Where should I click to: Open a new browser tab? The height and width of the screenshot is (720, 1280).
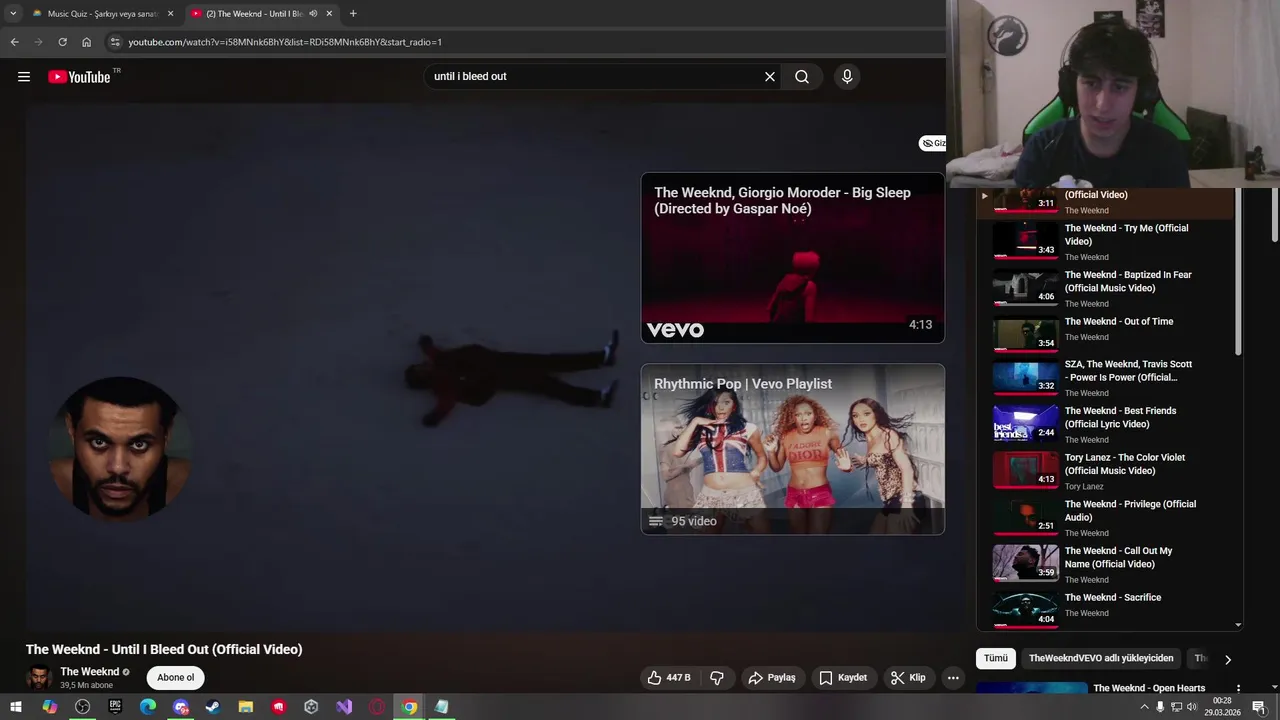(353, 14)
